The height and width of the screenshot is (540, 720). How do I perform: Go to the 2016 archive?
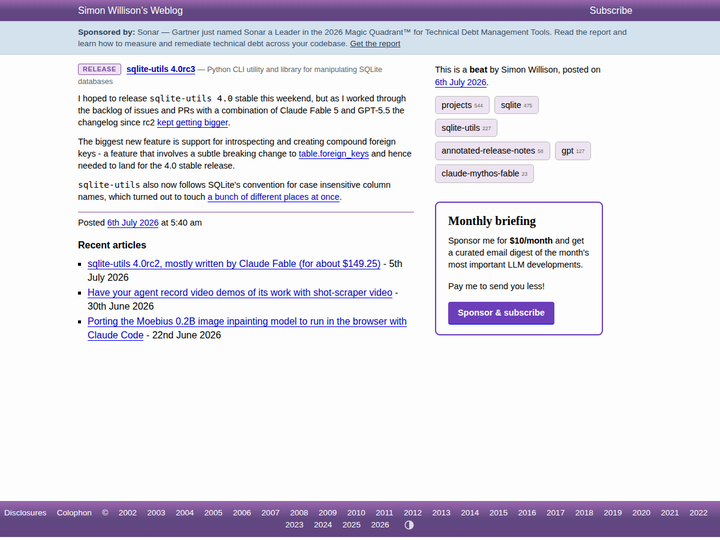[x=527, y=513]
